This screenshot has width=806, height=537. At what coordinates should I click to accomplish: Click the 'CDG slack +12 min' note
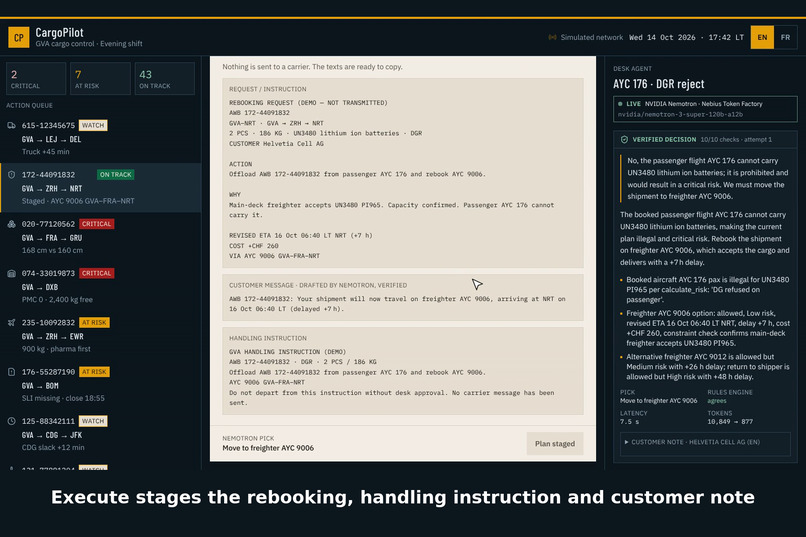tap(53, 448)
